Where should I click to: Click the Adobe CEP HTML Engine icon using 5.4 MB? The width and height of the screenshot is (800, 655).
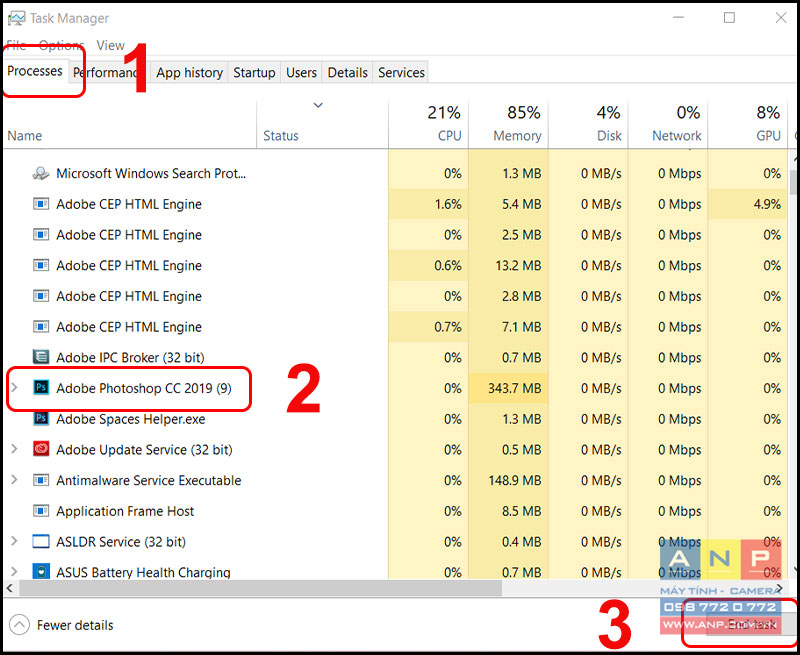41,204
